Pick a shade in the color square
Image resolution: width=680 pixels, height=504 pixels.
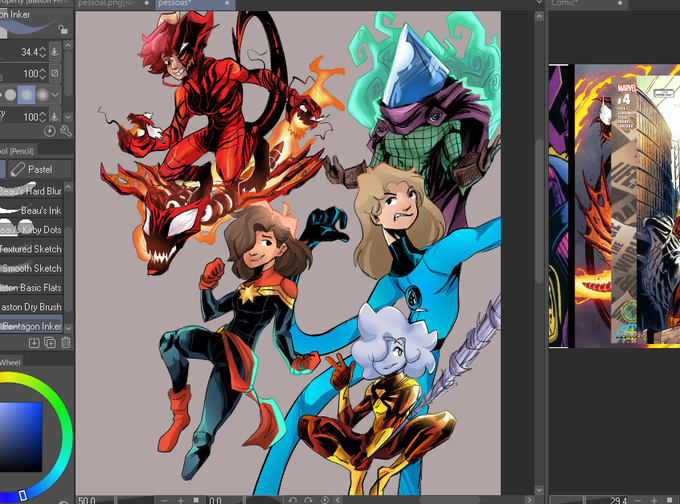coord(21,437)
